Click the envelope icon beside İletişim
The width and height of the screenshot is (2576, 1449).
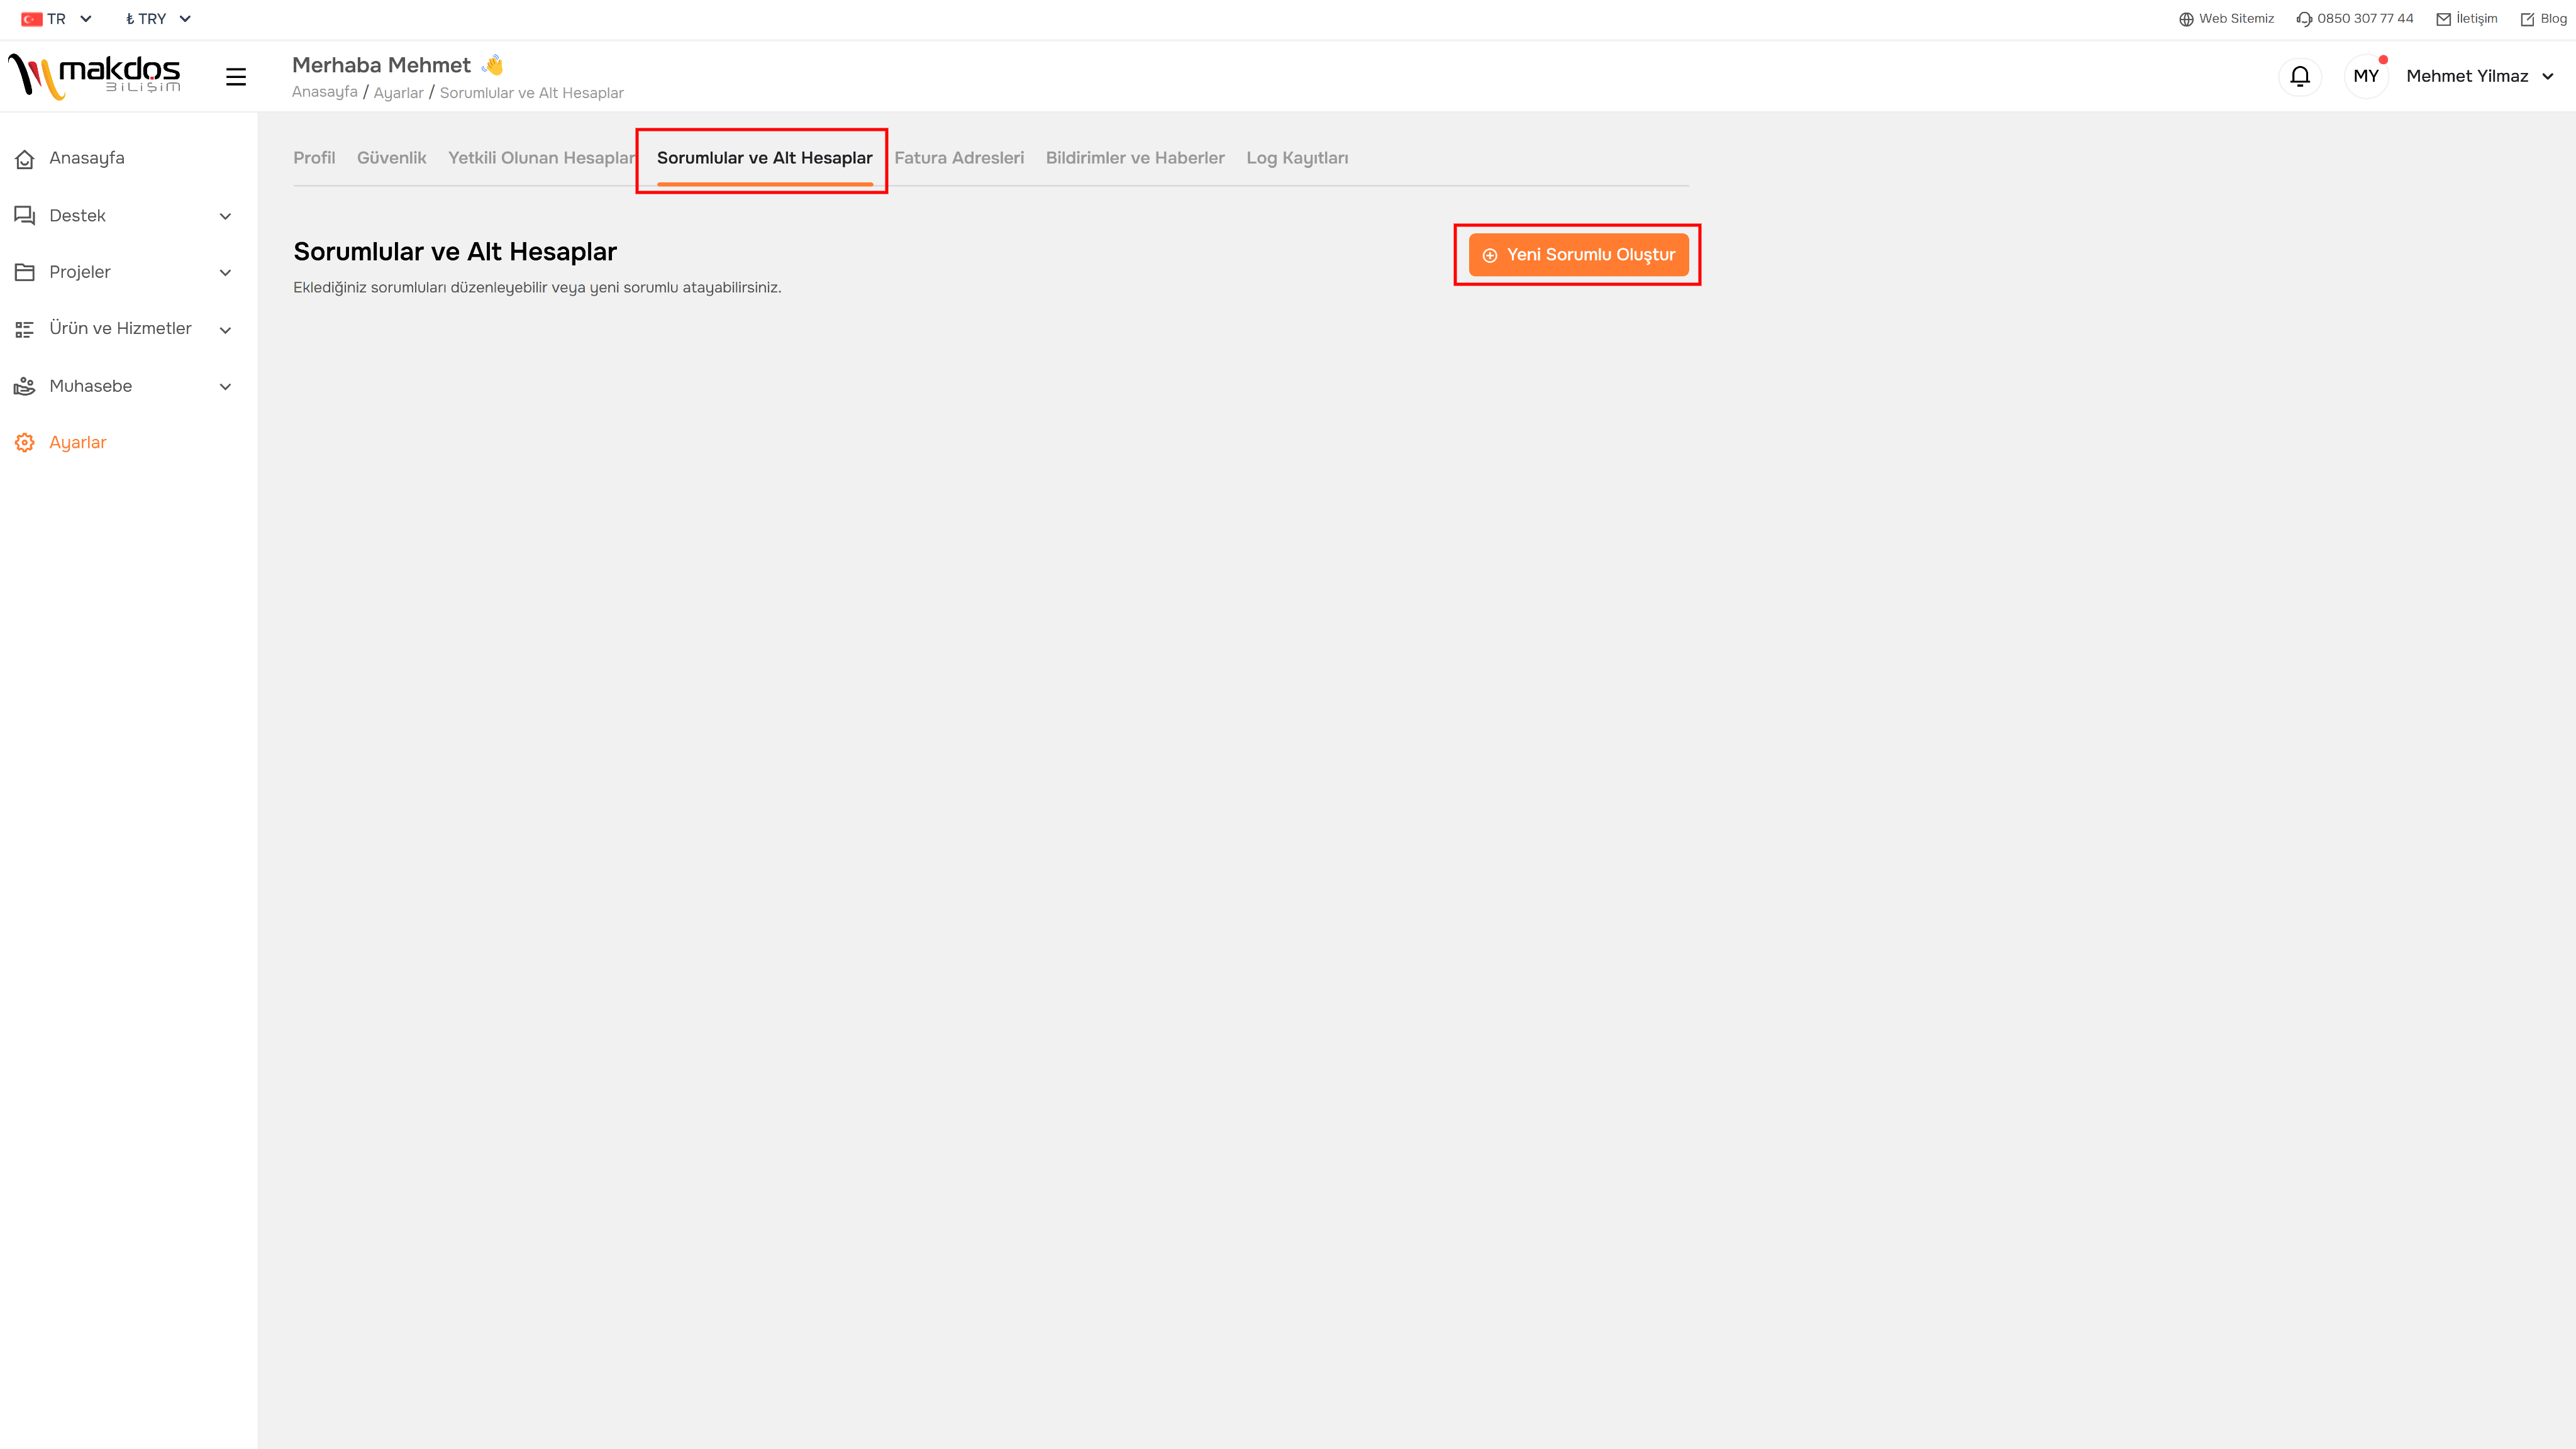tap(2443, 19)
